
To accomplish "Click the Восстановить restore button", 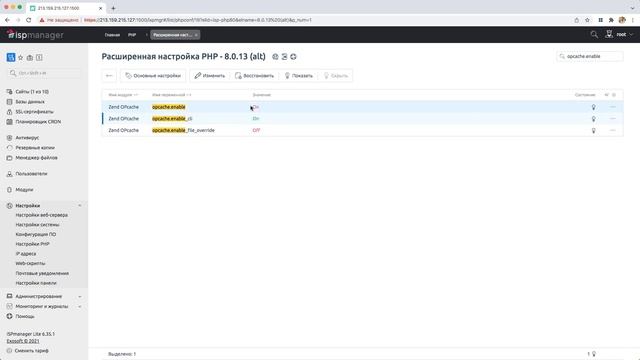I will point(254,76).
